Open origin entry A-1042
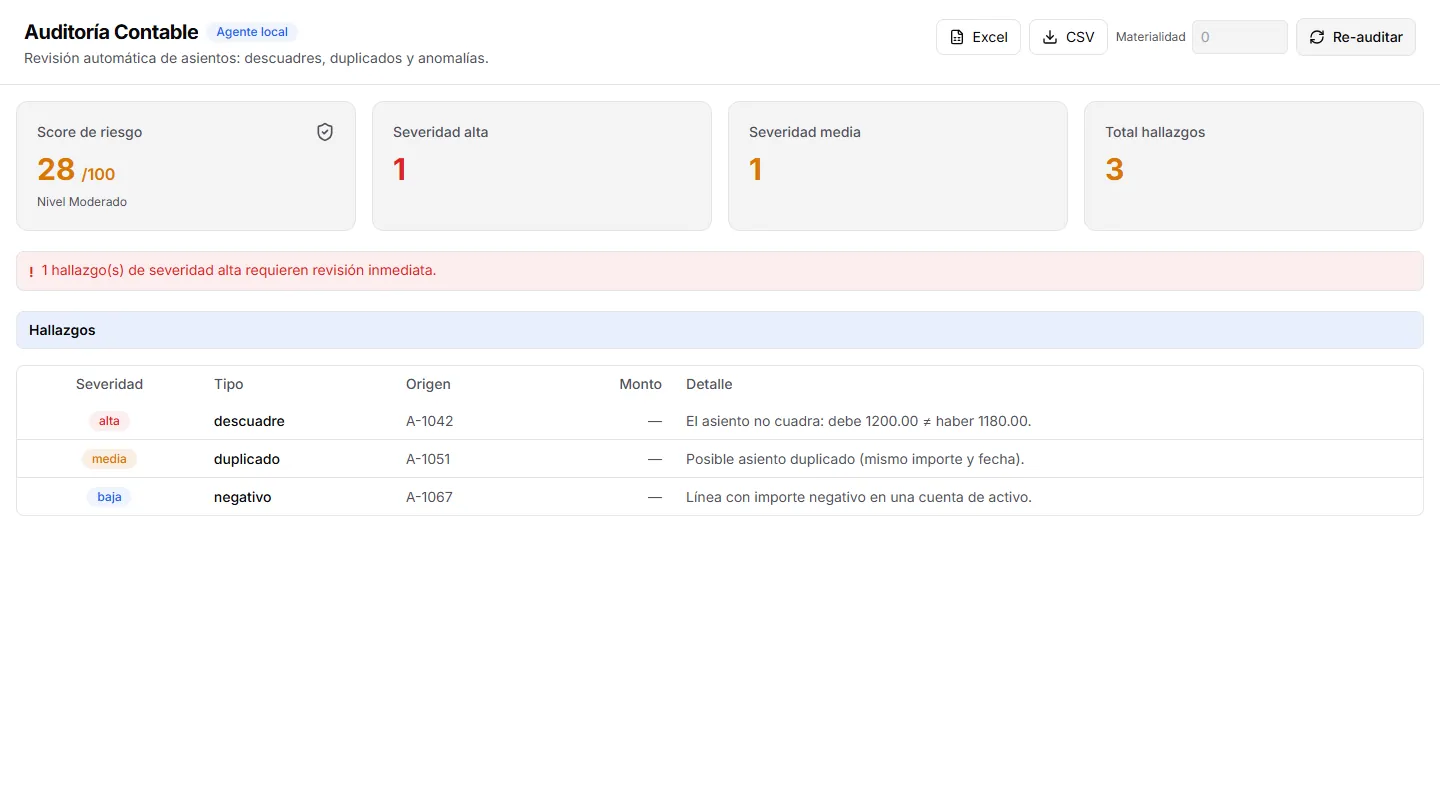Viewport: 1440px width, 810px height. [429, 421]
